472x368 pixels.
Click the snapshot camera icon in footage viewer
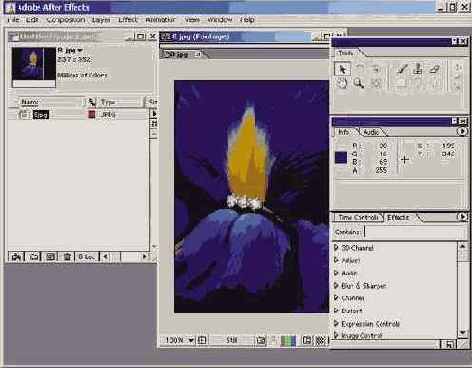[261, 340]
